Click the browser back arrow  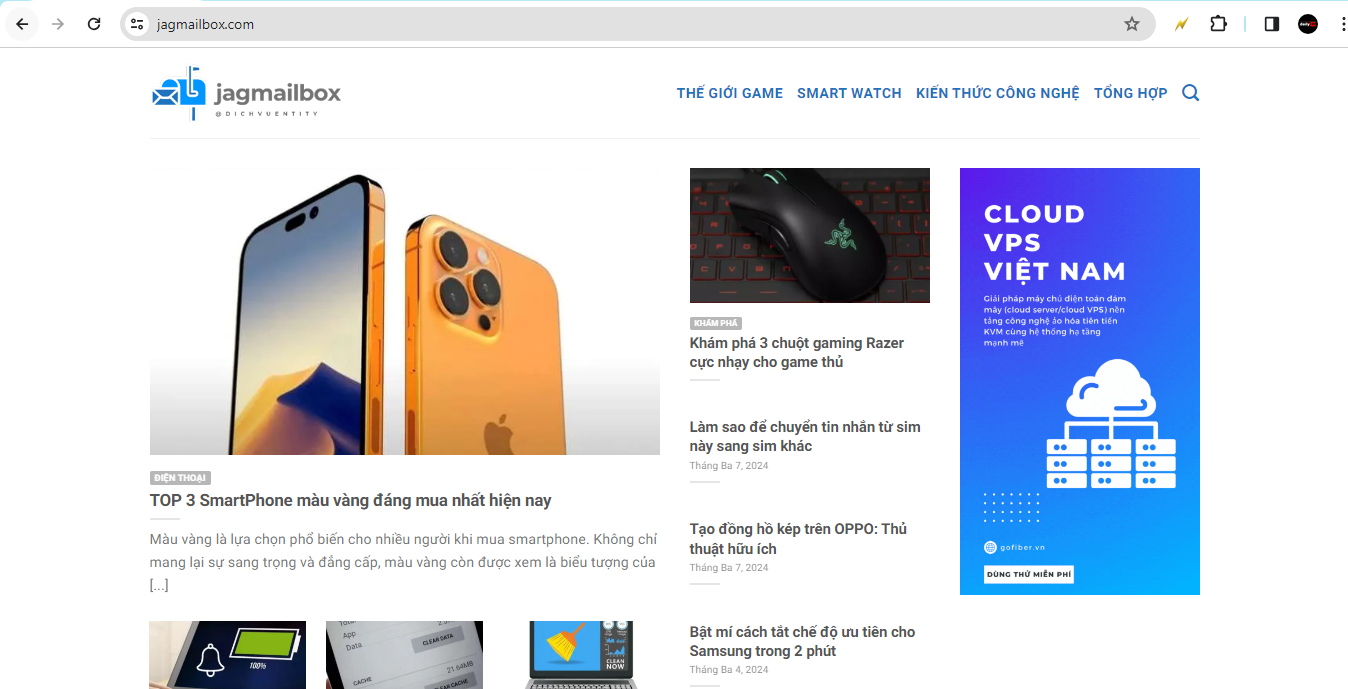coord(22,24)
